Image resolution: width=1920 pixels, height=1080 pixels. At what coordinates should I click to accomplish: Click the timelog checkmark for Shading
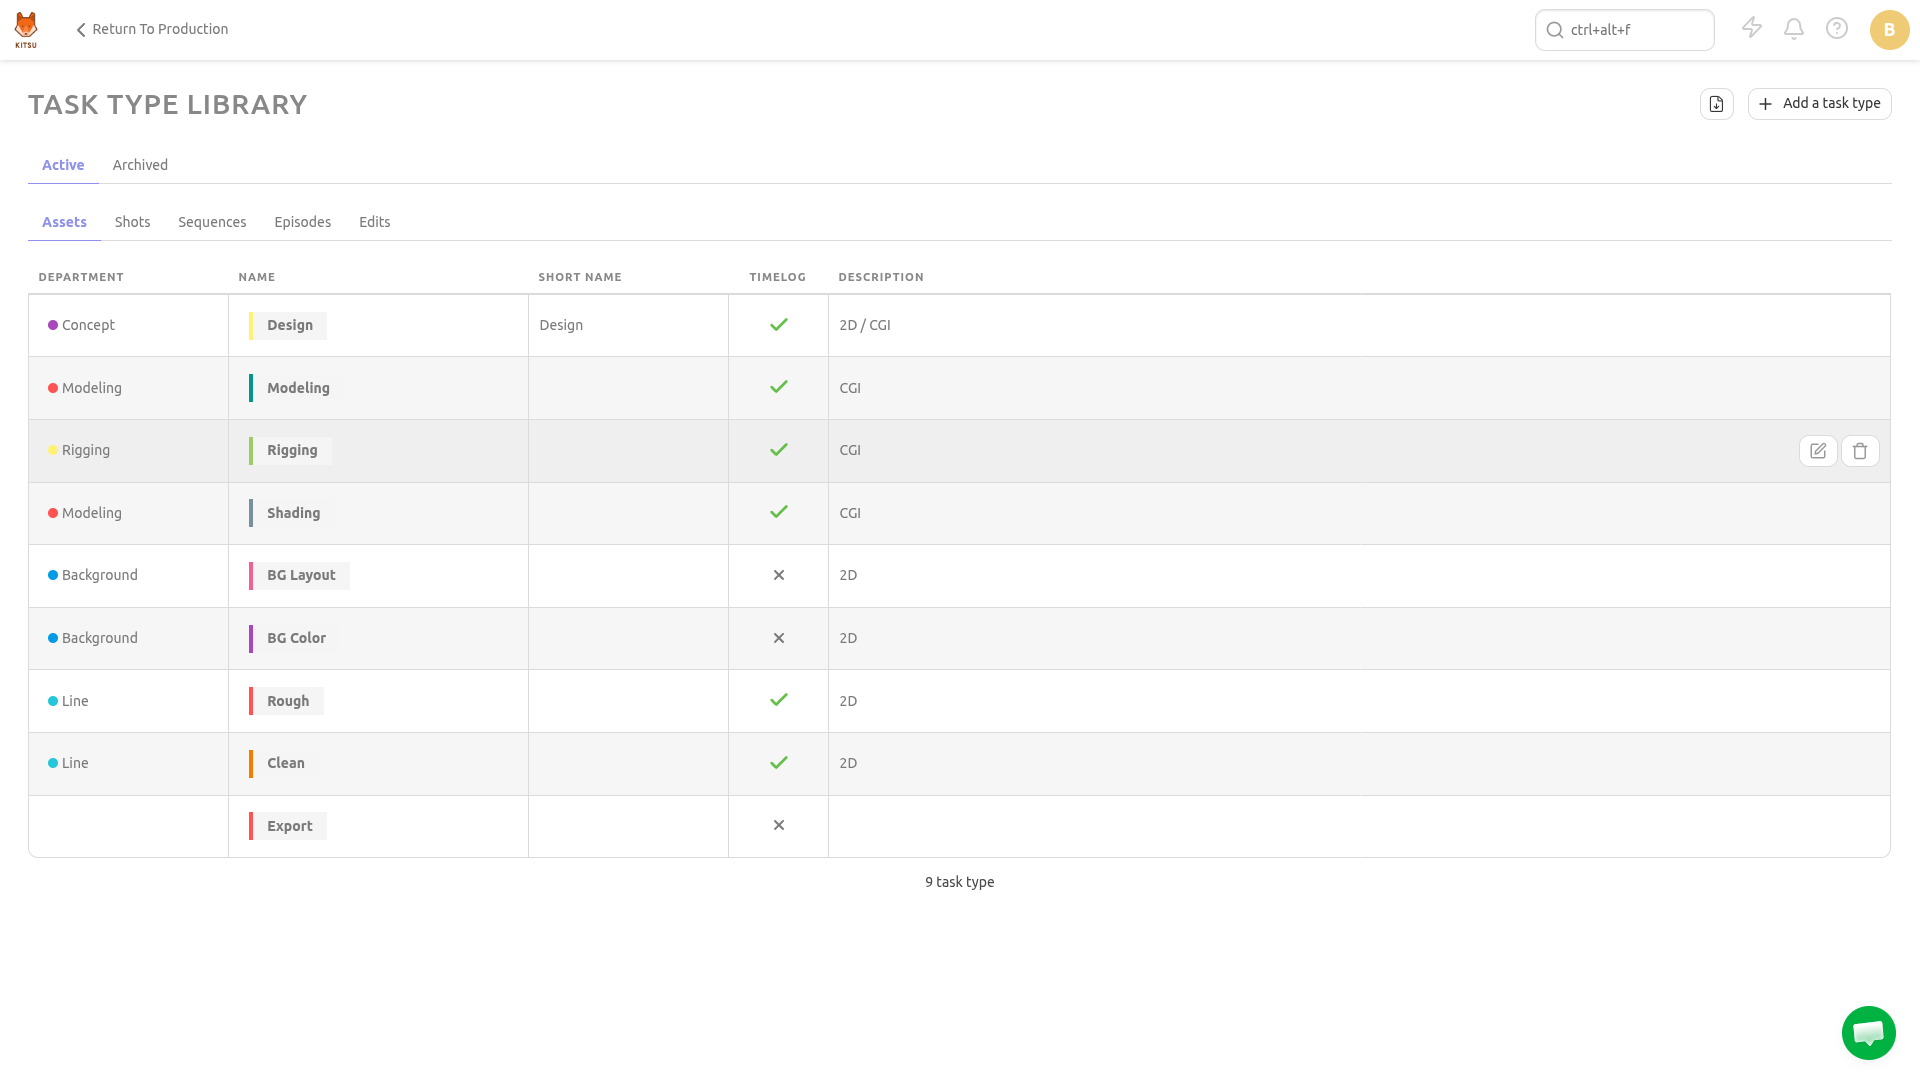(x=779, y=512)
